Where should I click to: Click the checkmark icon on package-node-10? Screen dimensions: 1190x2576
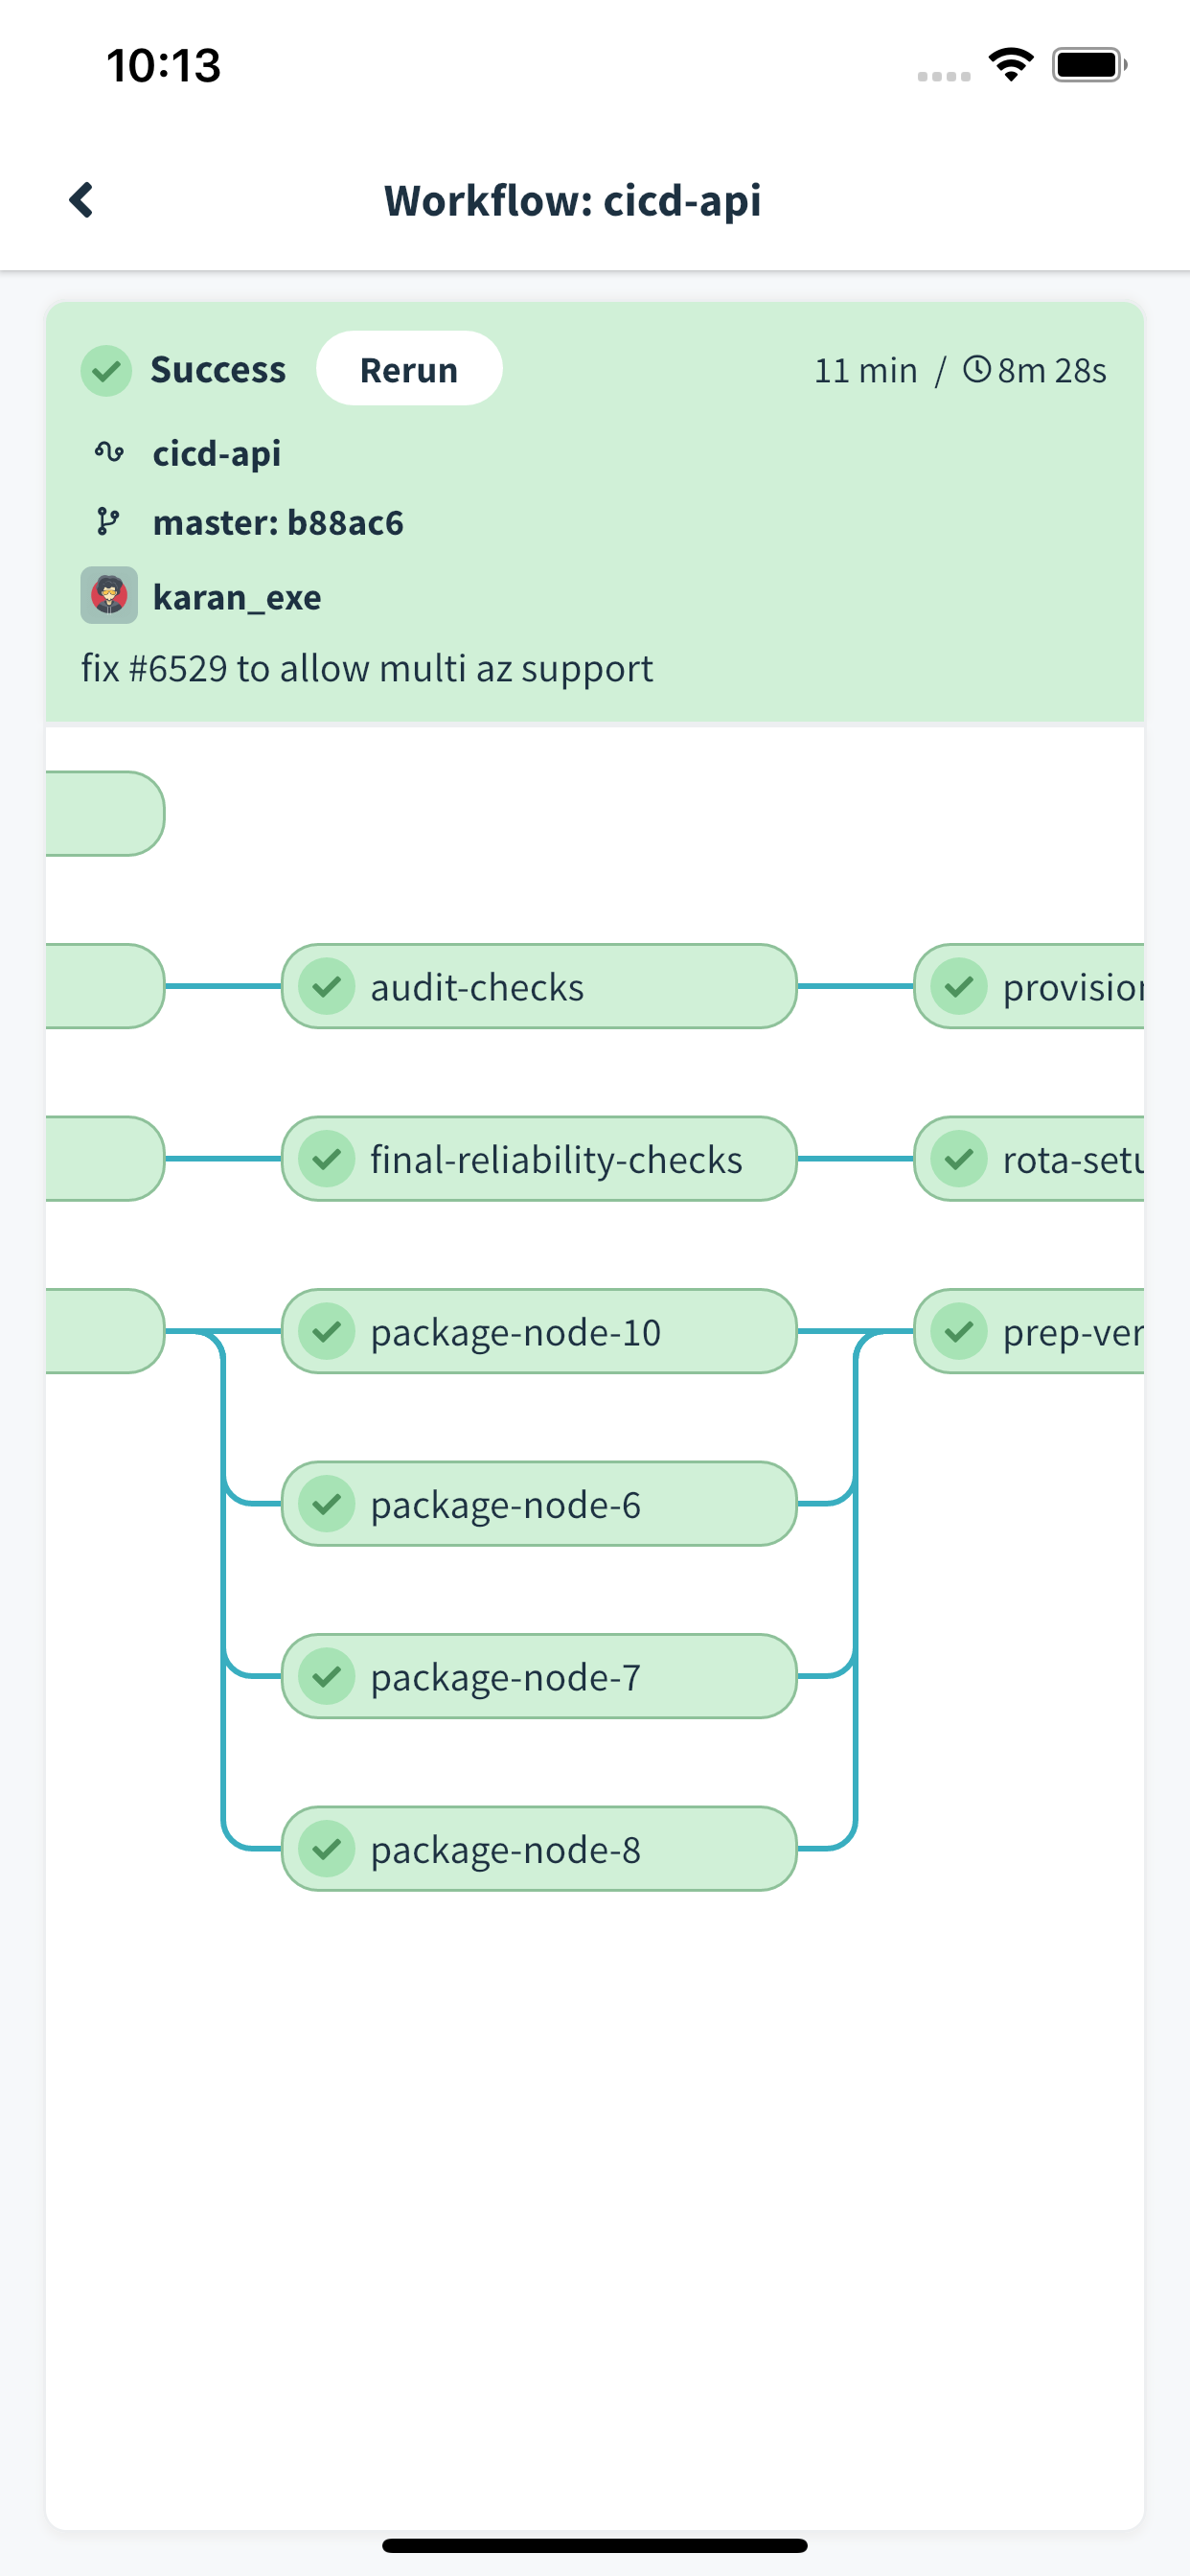point(327,1332)
